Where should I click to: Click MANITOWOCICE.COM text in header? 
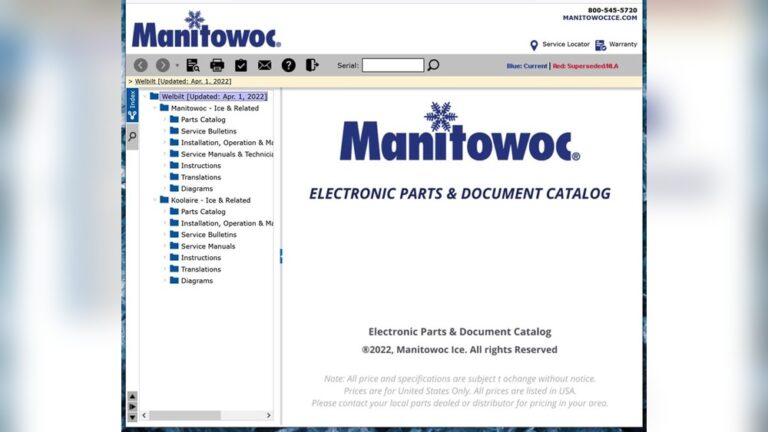click(x=600, y=18)
